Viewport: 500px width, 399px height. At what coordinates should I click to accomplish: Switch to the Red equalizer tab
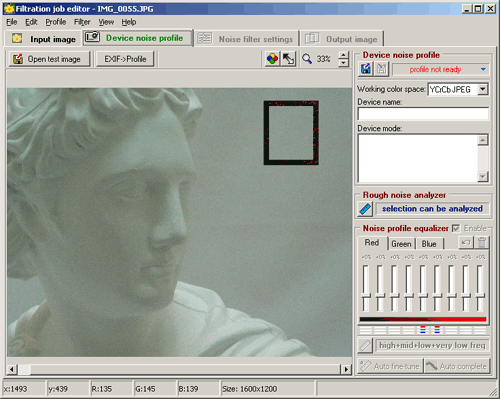click(372, 243)
